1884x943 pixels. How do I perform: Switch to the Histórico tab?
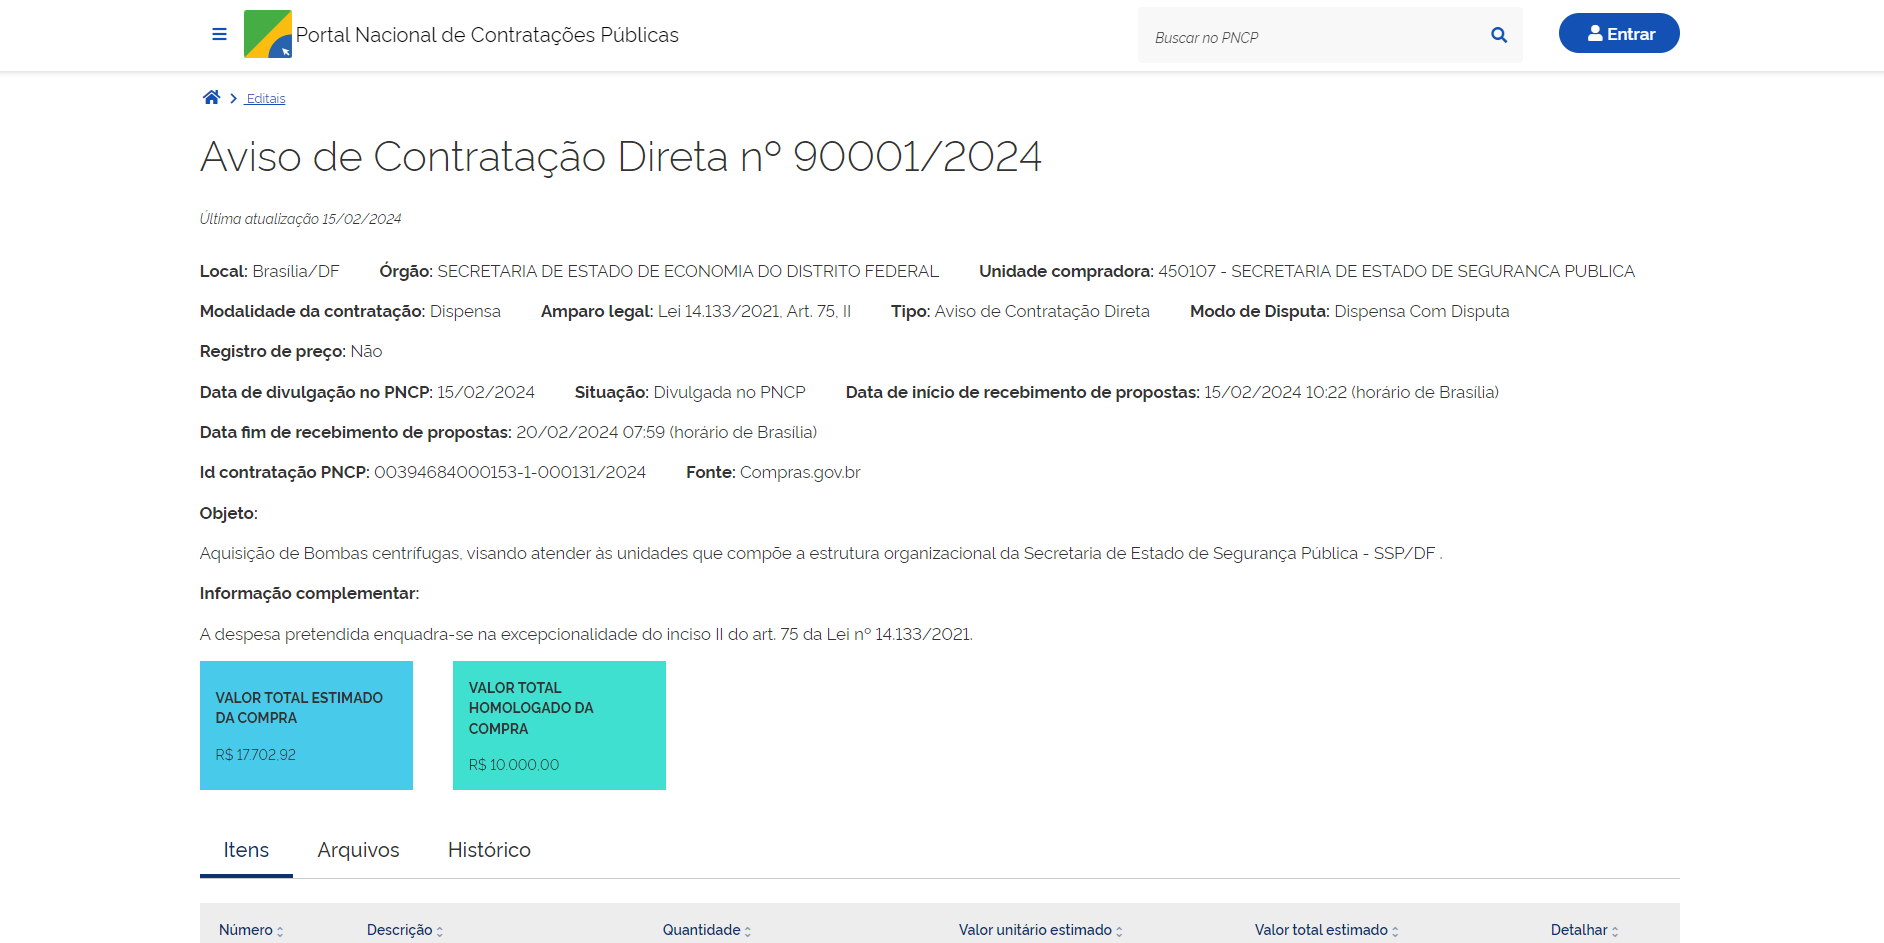click(x=489, y=850)
